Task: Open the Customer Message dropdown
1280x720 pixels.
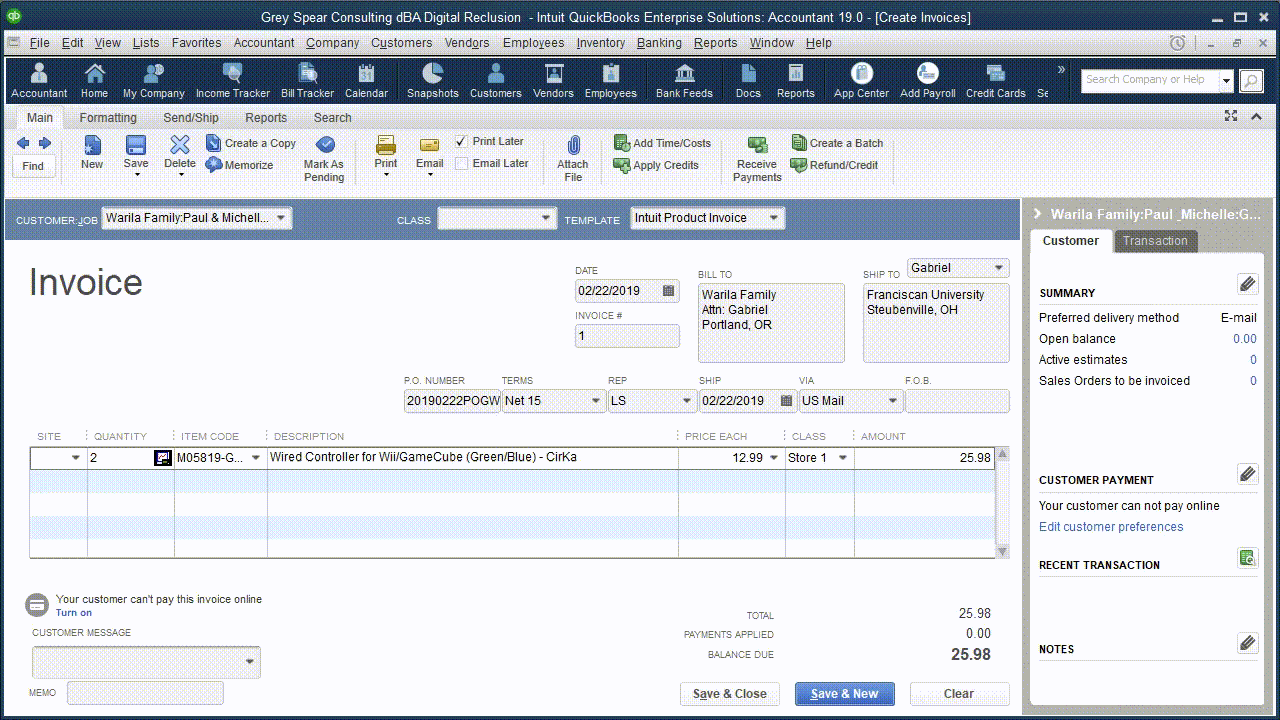Action: pyautogui.click(x=250, y=662)
